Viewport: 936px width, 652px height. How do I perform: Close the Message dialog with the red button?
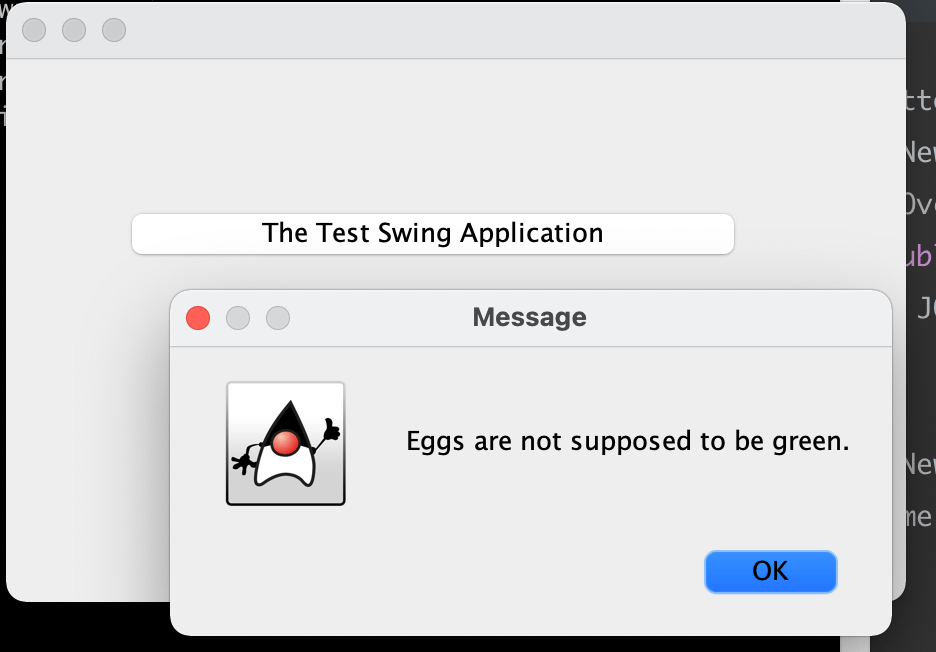pyautogui.click(x=198, y=318)
